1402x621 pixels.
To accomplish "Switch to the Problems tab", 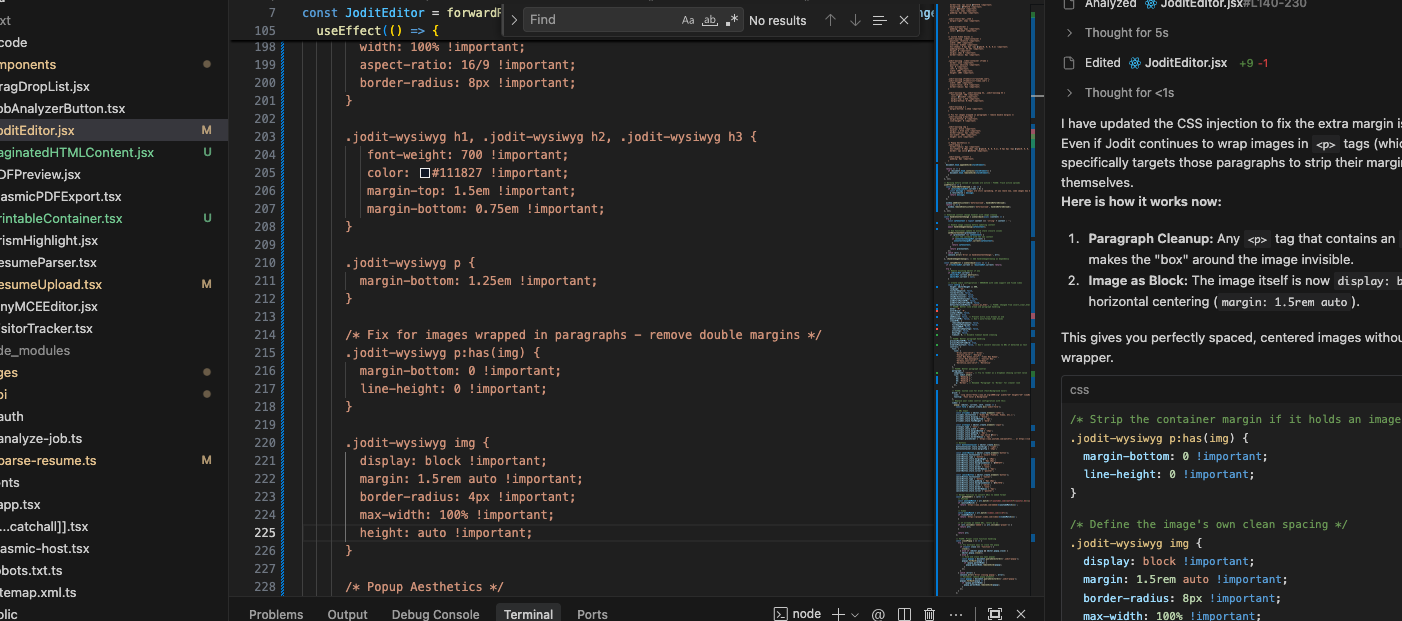I will click(276, 614).
